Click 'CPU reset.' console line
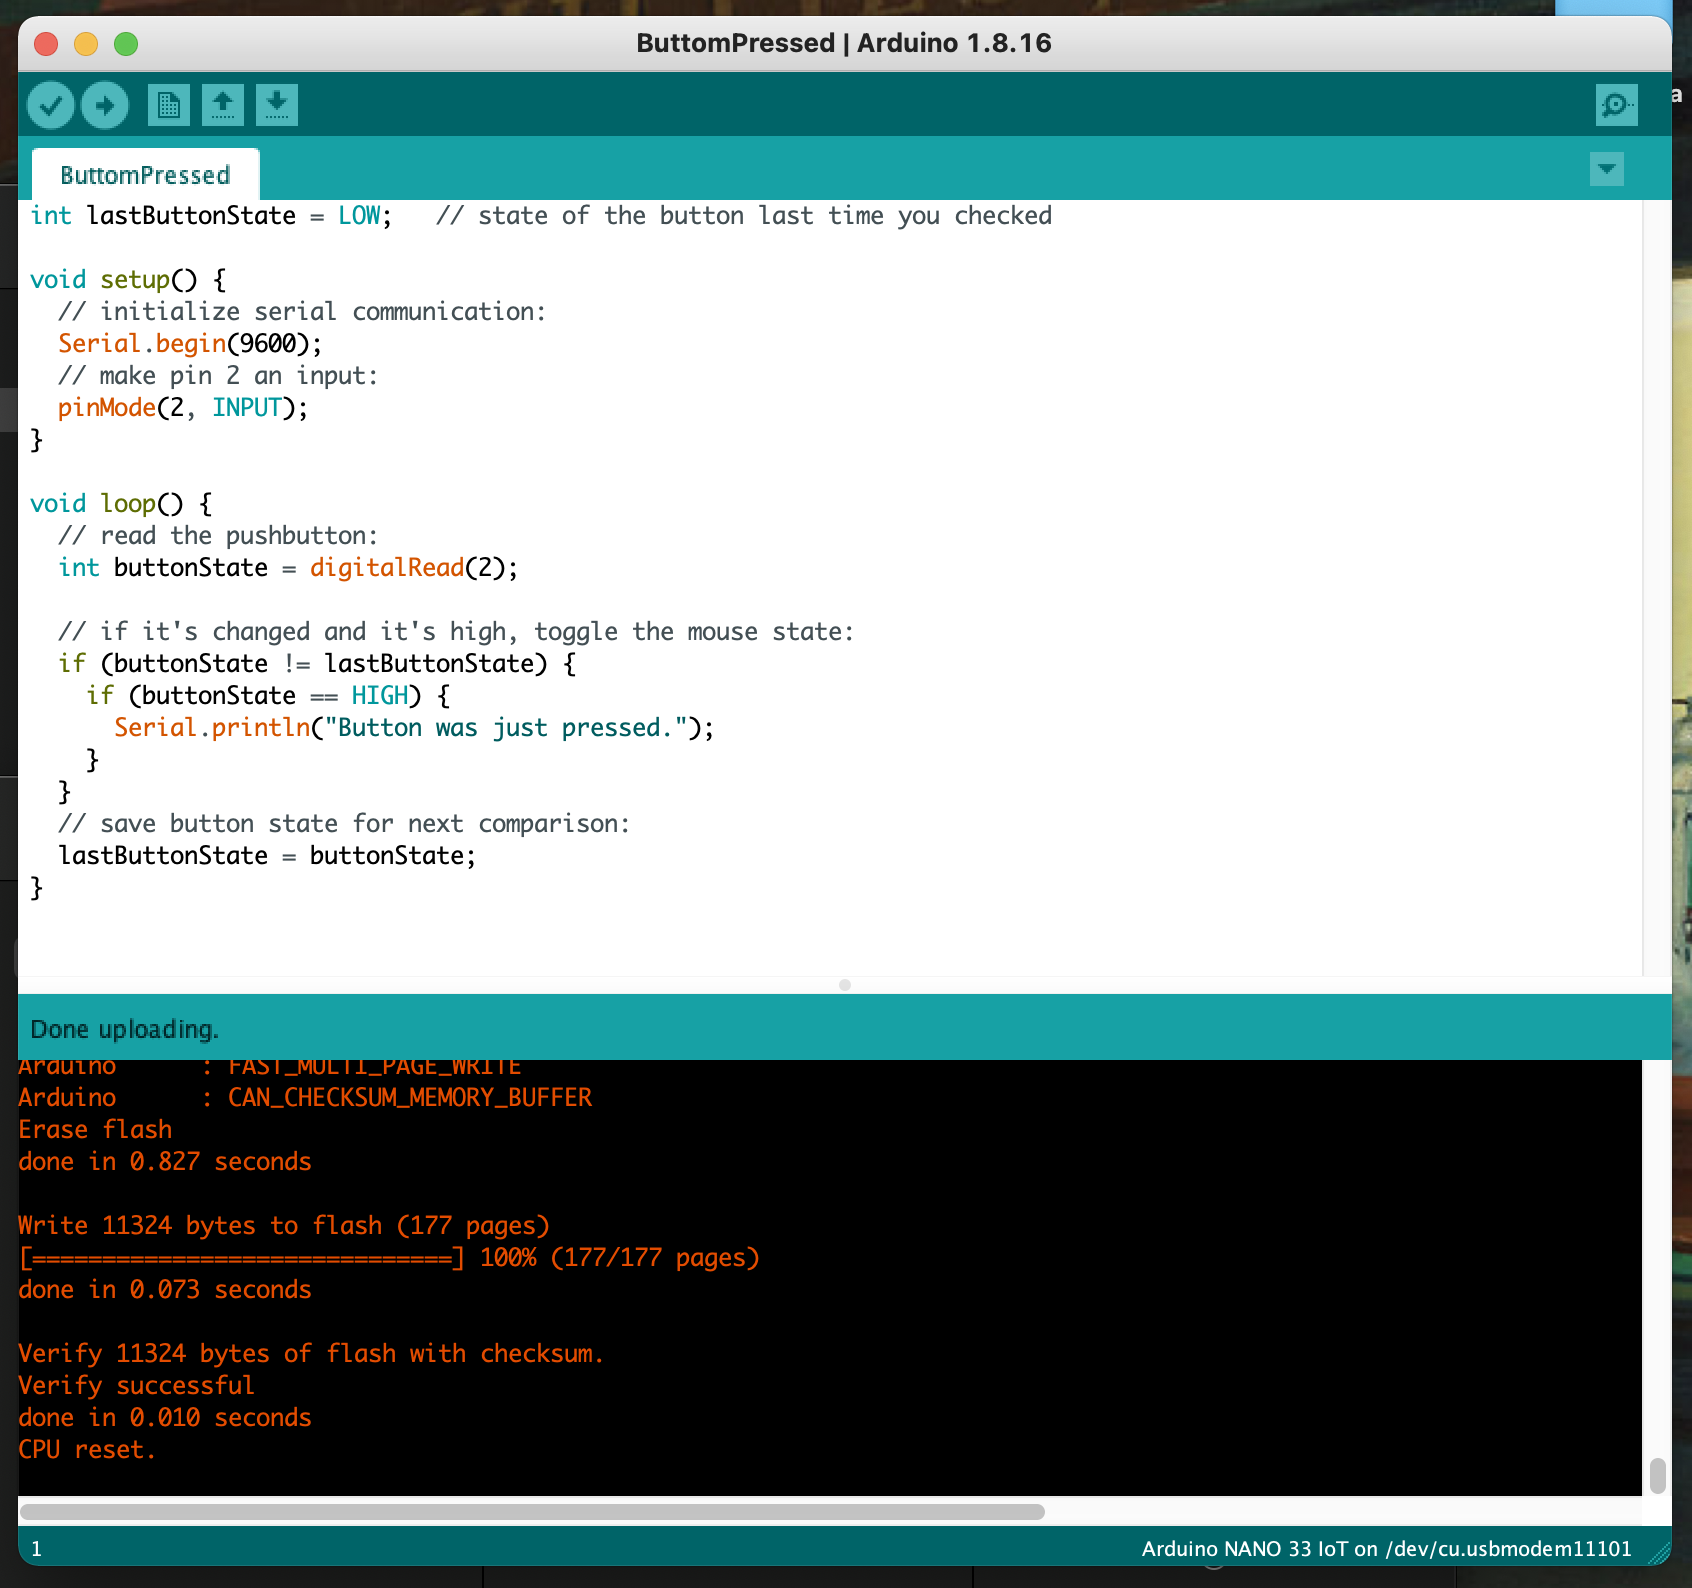 pos(87,1450)
